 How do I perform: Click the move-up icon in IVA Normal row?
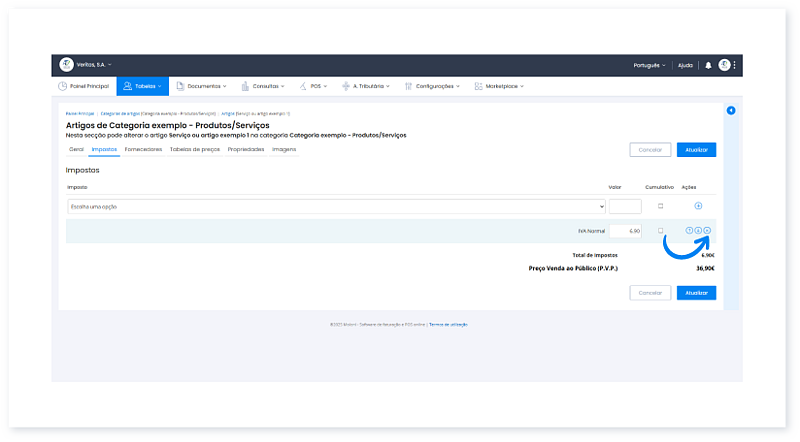point(689,231)
